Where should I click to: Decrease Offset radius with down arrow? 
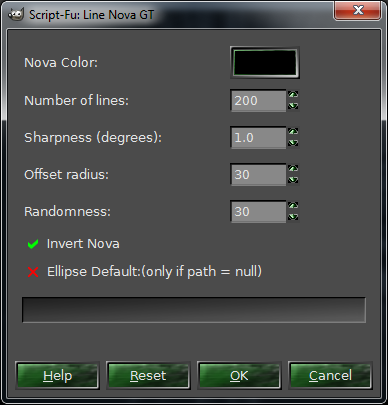(x=293, y=180)
